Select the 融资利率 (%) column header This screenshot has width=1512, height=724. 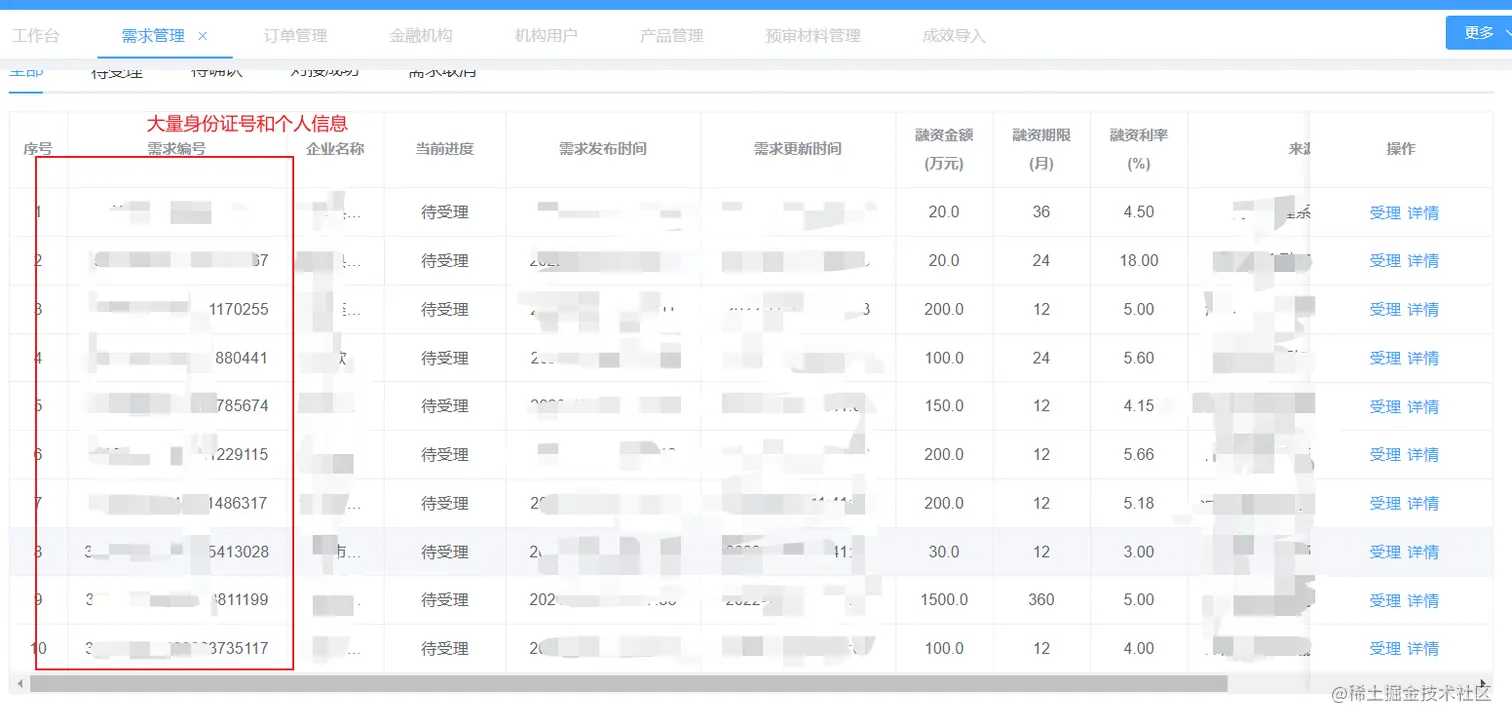coord(1139,149)
